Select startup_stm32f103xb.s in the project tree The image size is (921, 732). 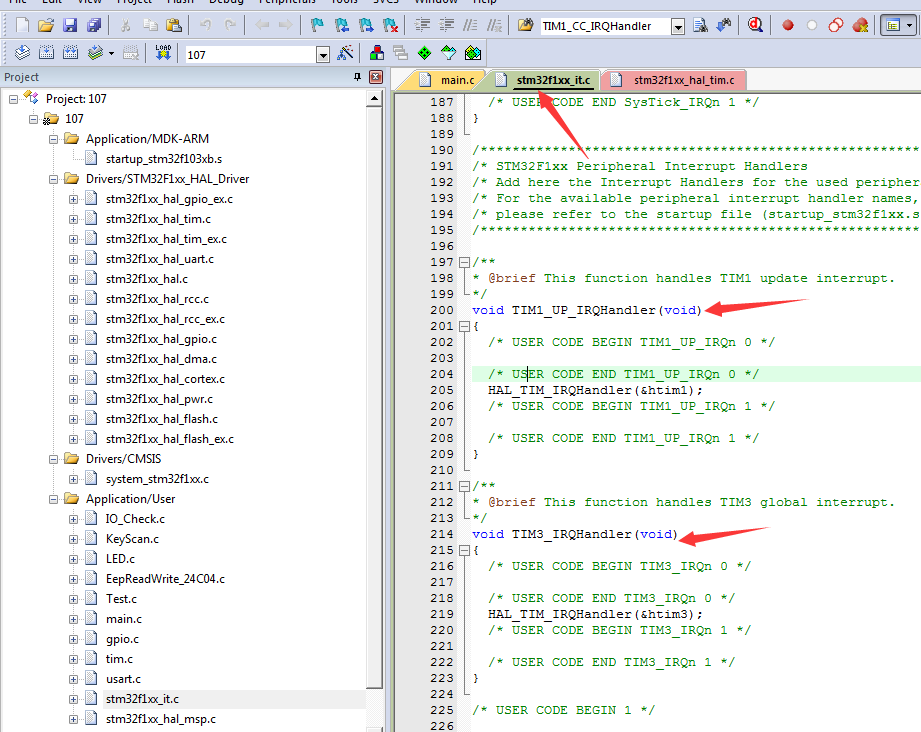(164, 159)
